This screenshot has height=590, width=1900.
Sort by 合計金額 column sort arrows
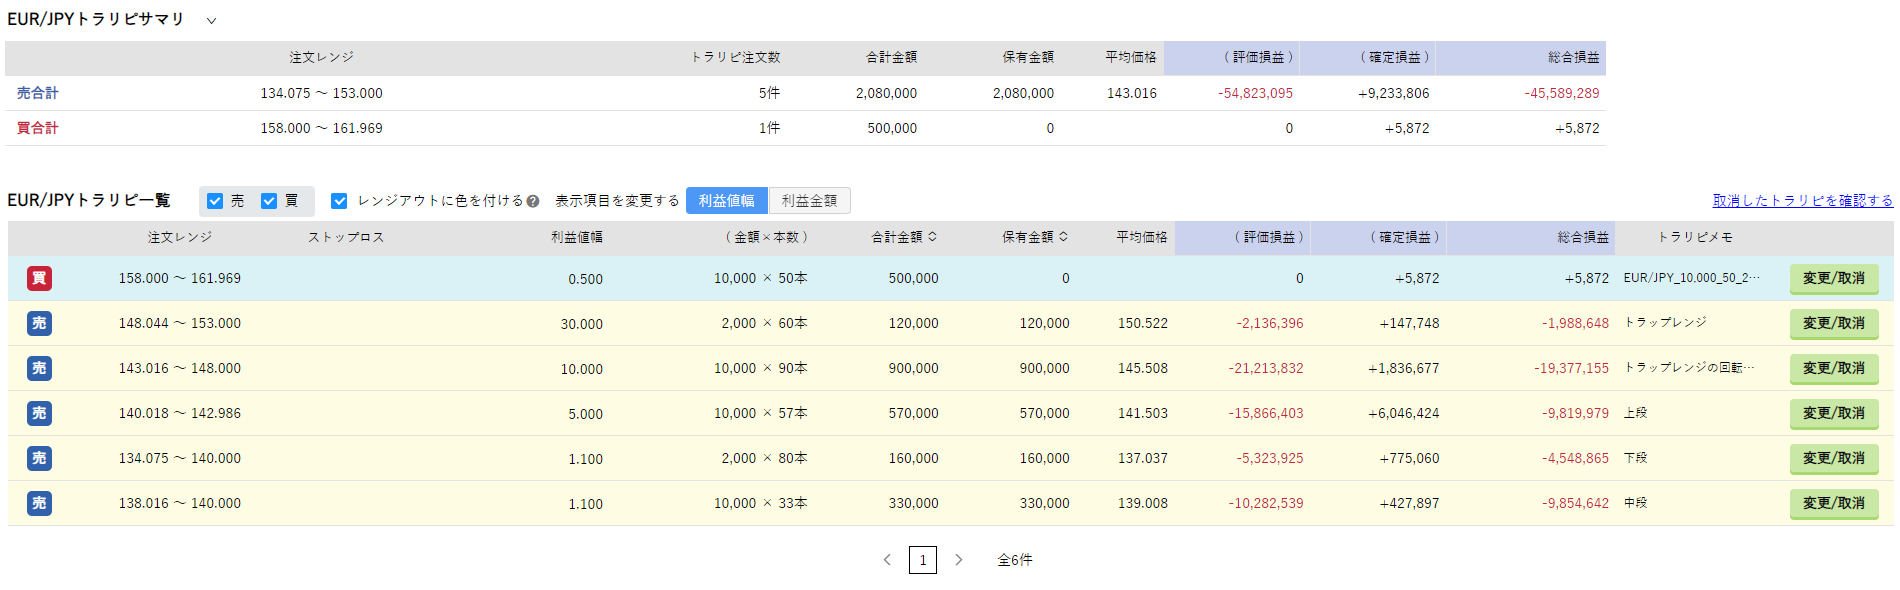(932, 237)
